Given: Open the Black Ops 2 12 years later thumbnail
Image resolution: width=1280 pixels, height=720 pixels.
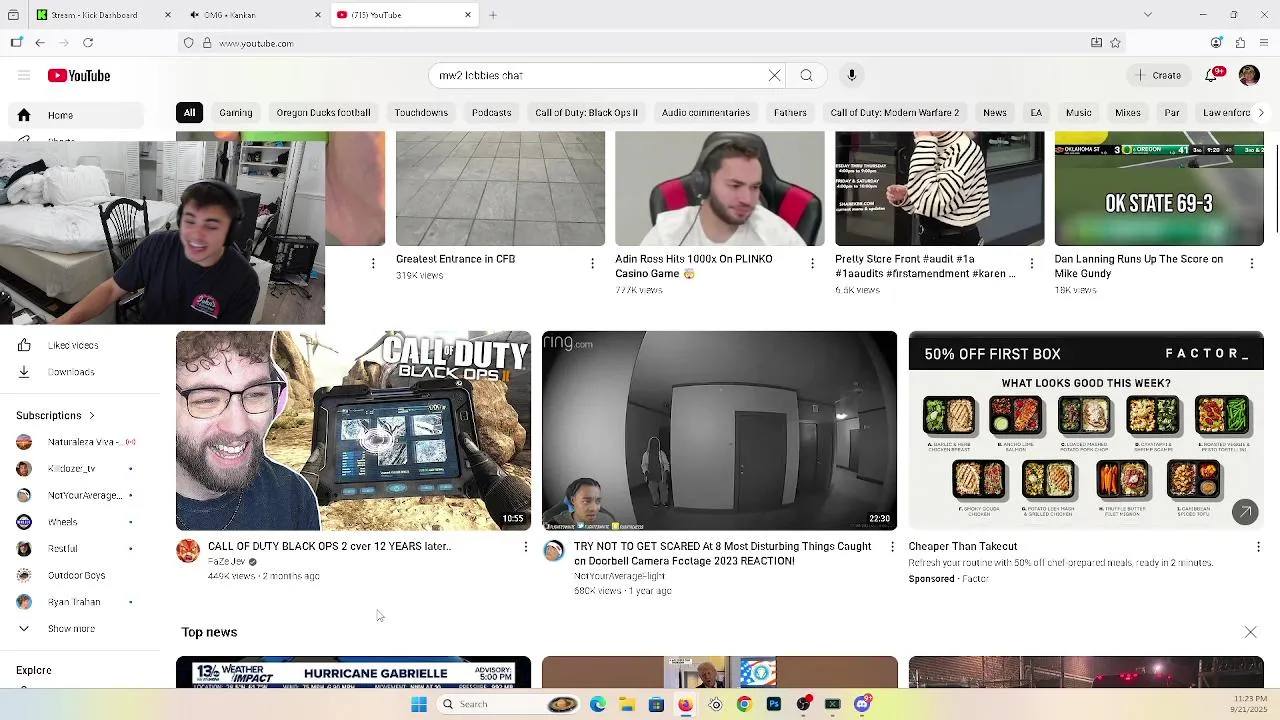Looking at the screenshot, I should coord(353,431).
